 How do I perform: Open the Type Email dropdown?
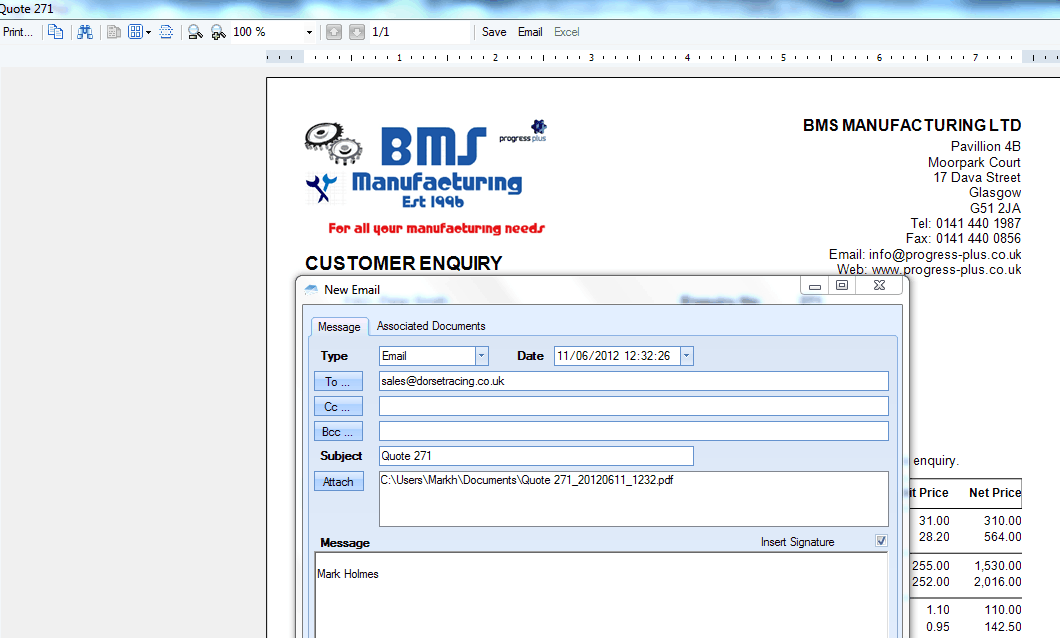(x=481, y=356)
